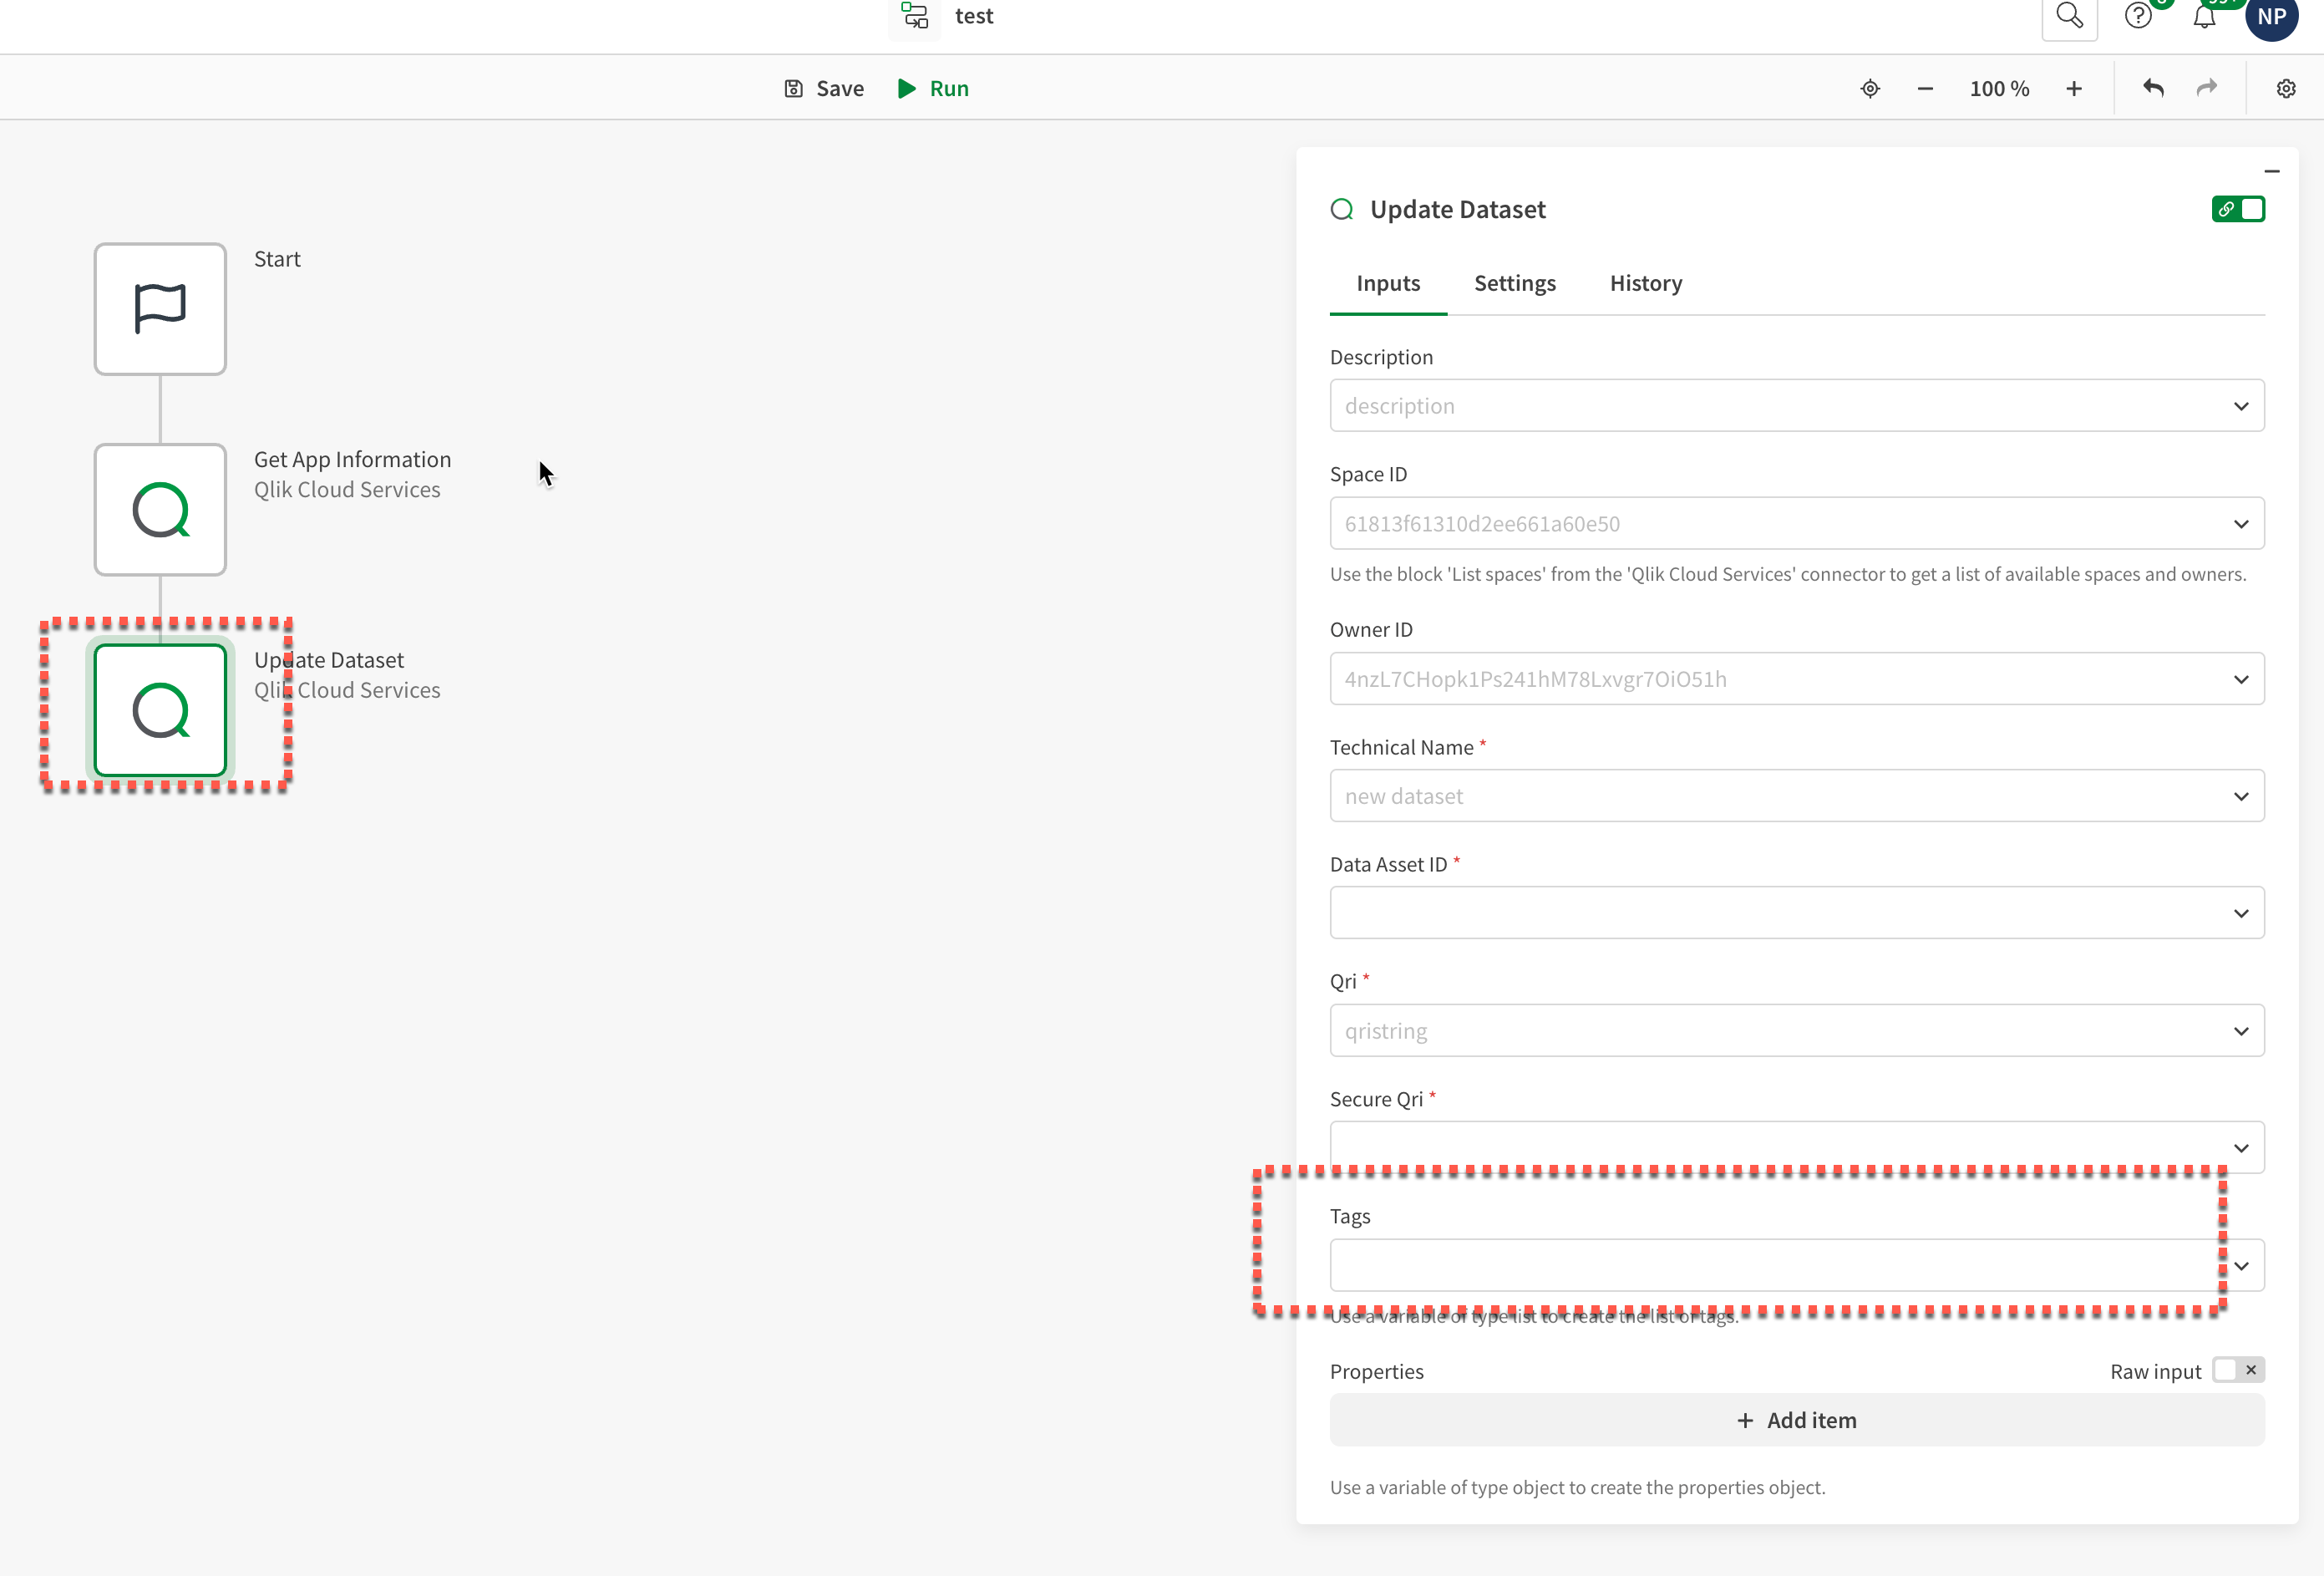
Task: Expand the Space ID dropdown
Action: 2241,524
